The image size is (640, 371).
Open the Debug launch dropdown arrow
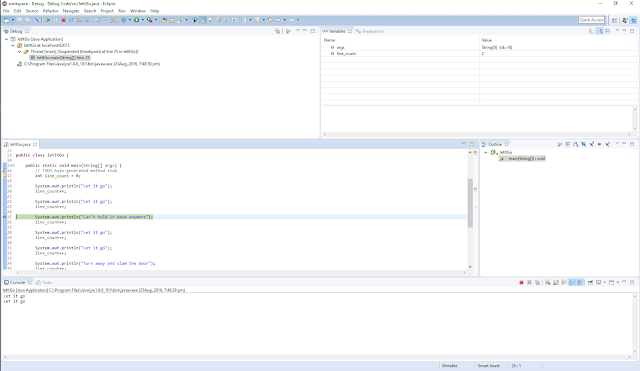tap(130, 20)
